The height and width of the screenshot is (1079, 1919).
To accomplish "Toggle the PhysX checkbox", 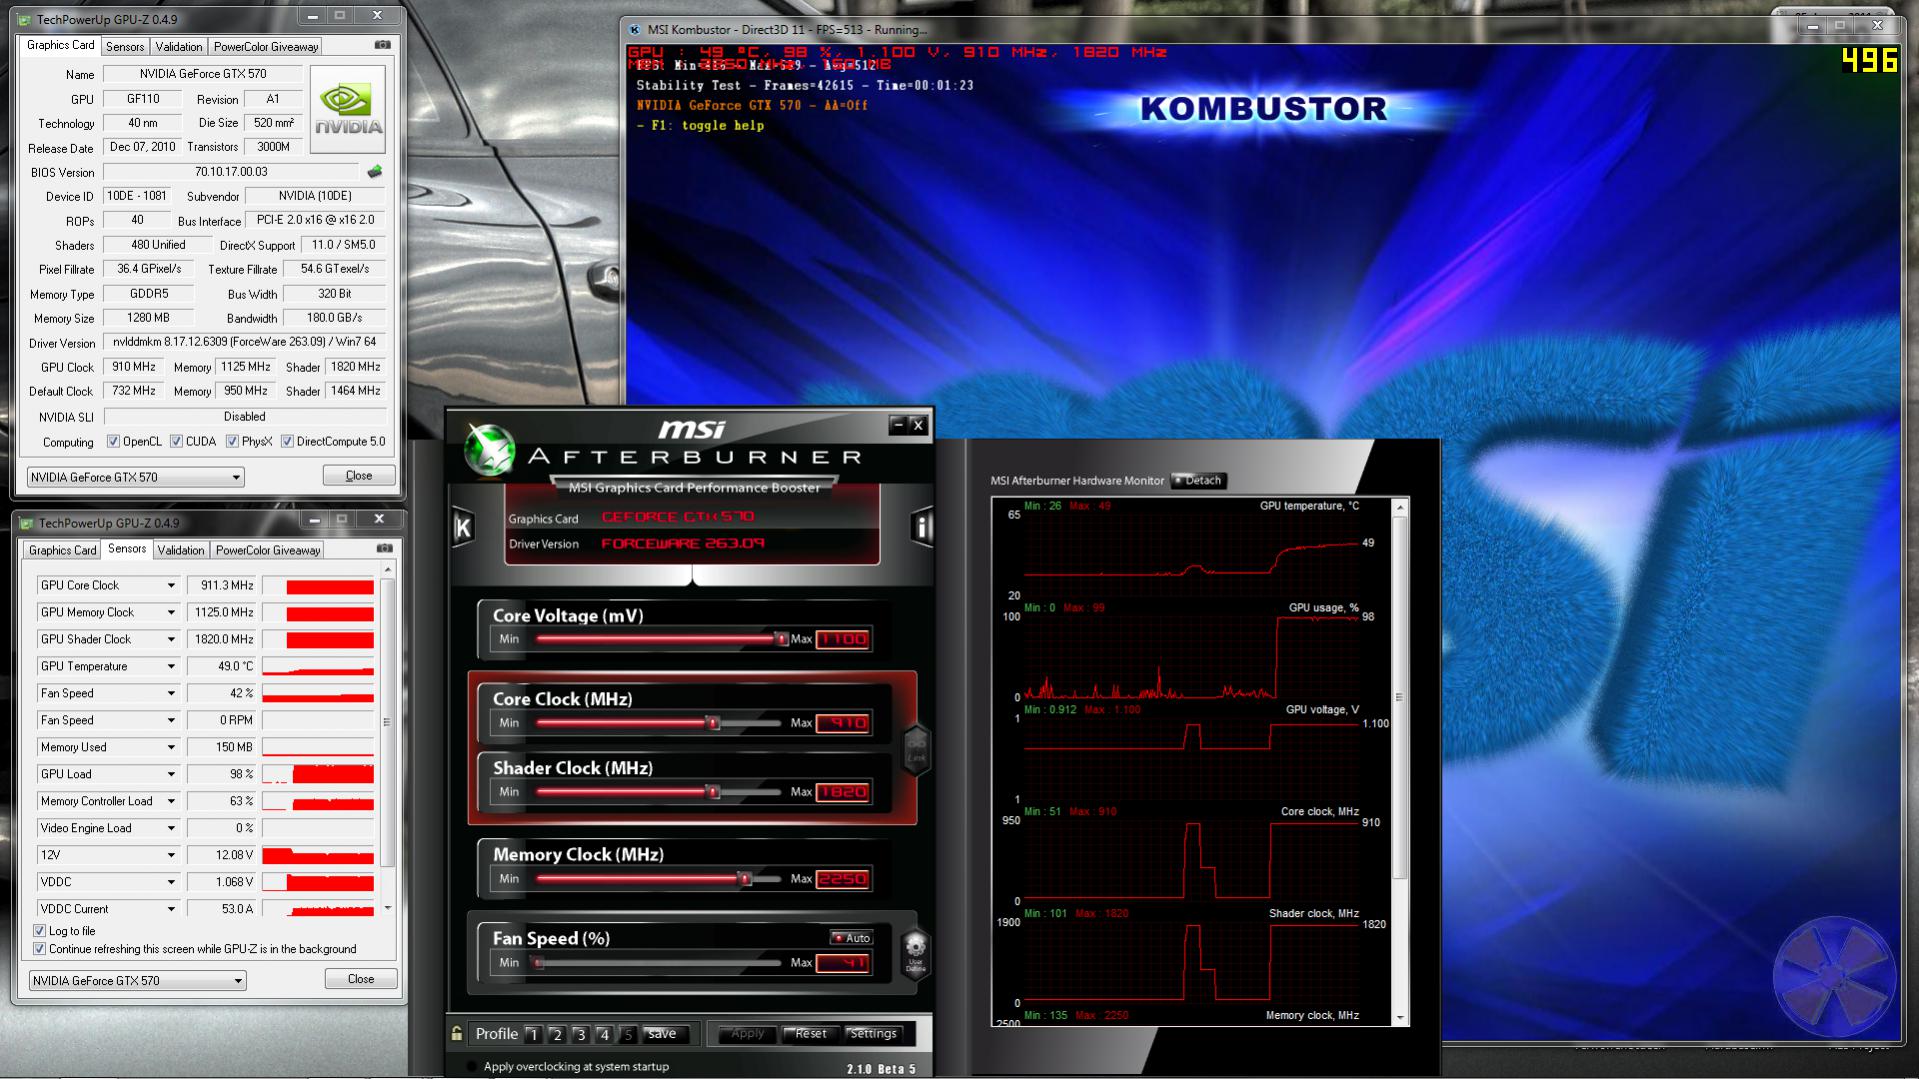I will click(x=232, y=441).
